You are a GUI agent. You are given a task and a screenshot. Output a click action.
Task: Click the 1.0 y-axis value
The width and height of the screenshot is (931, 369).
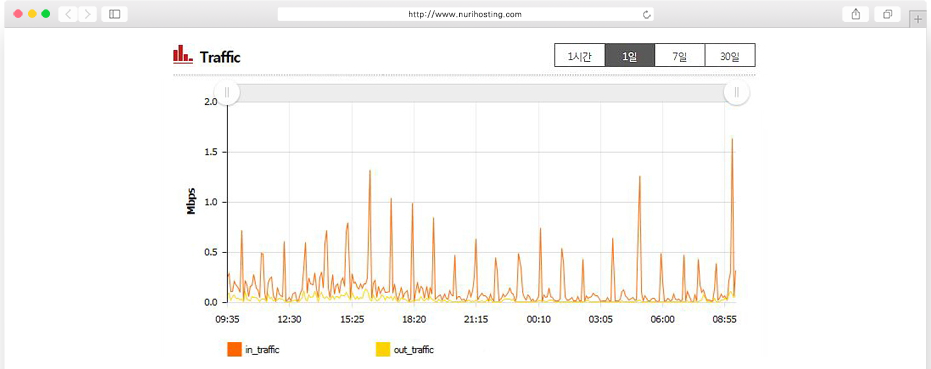point(210,202)
